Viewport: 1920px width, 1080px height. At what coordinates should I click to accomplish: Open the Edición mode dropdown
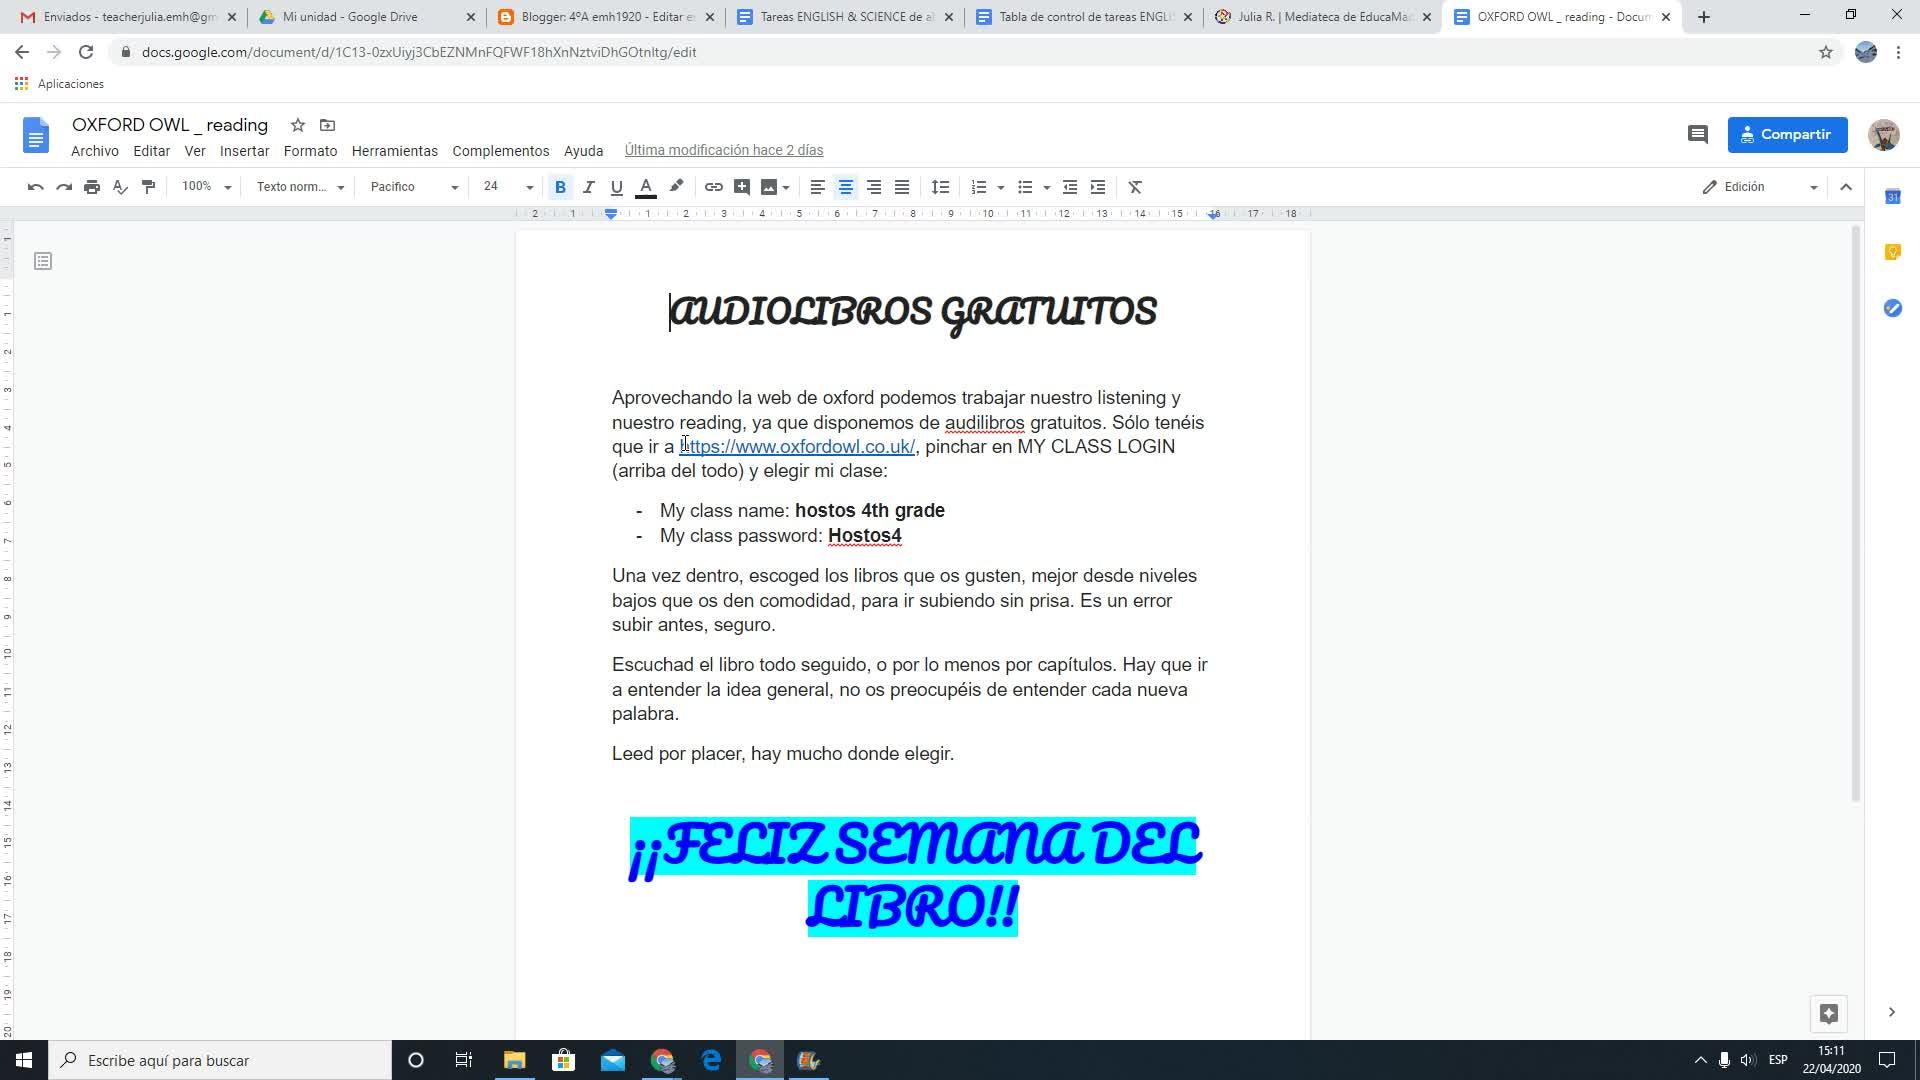(x=1760, y=187)
